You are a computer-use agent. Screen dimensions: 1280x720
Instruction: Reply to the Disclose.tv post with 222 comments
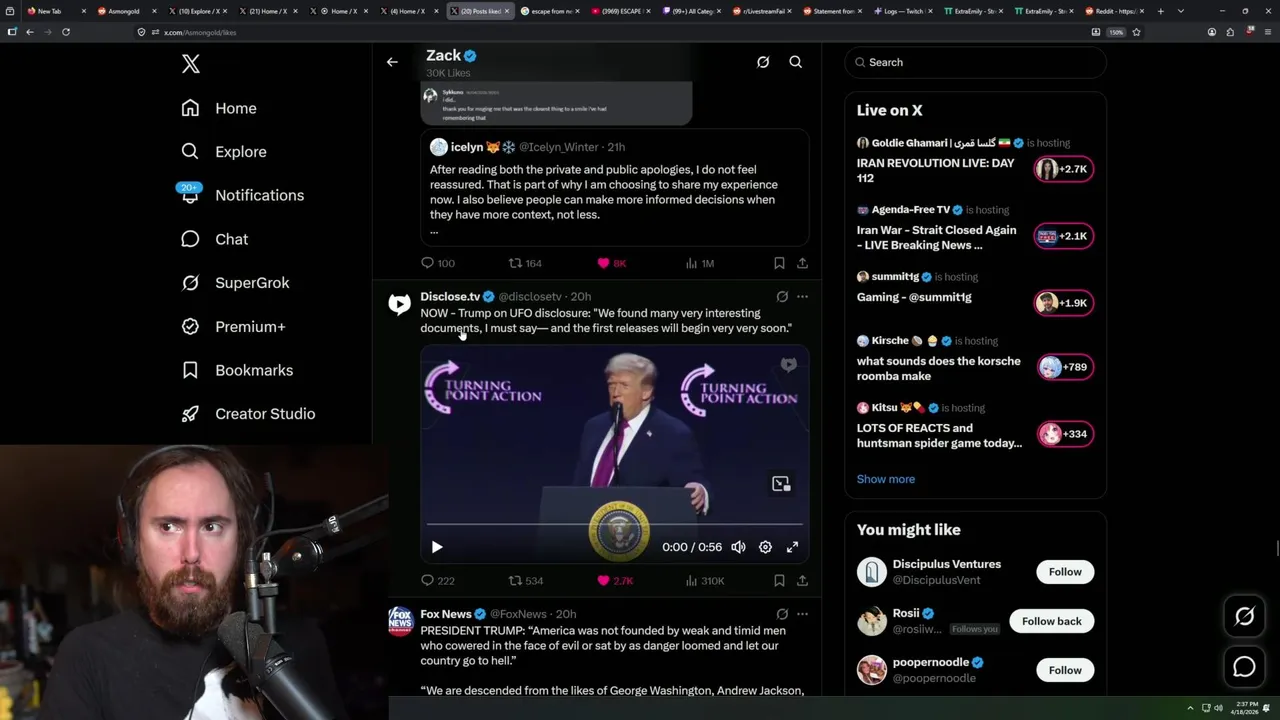point(437,580)
